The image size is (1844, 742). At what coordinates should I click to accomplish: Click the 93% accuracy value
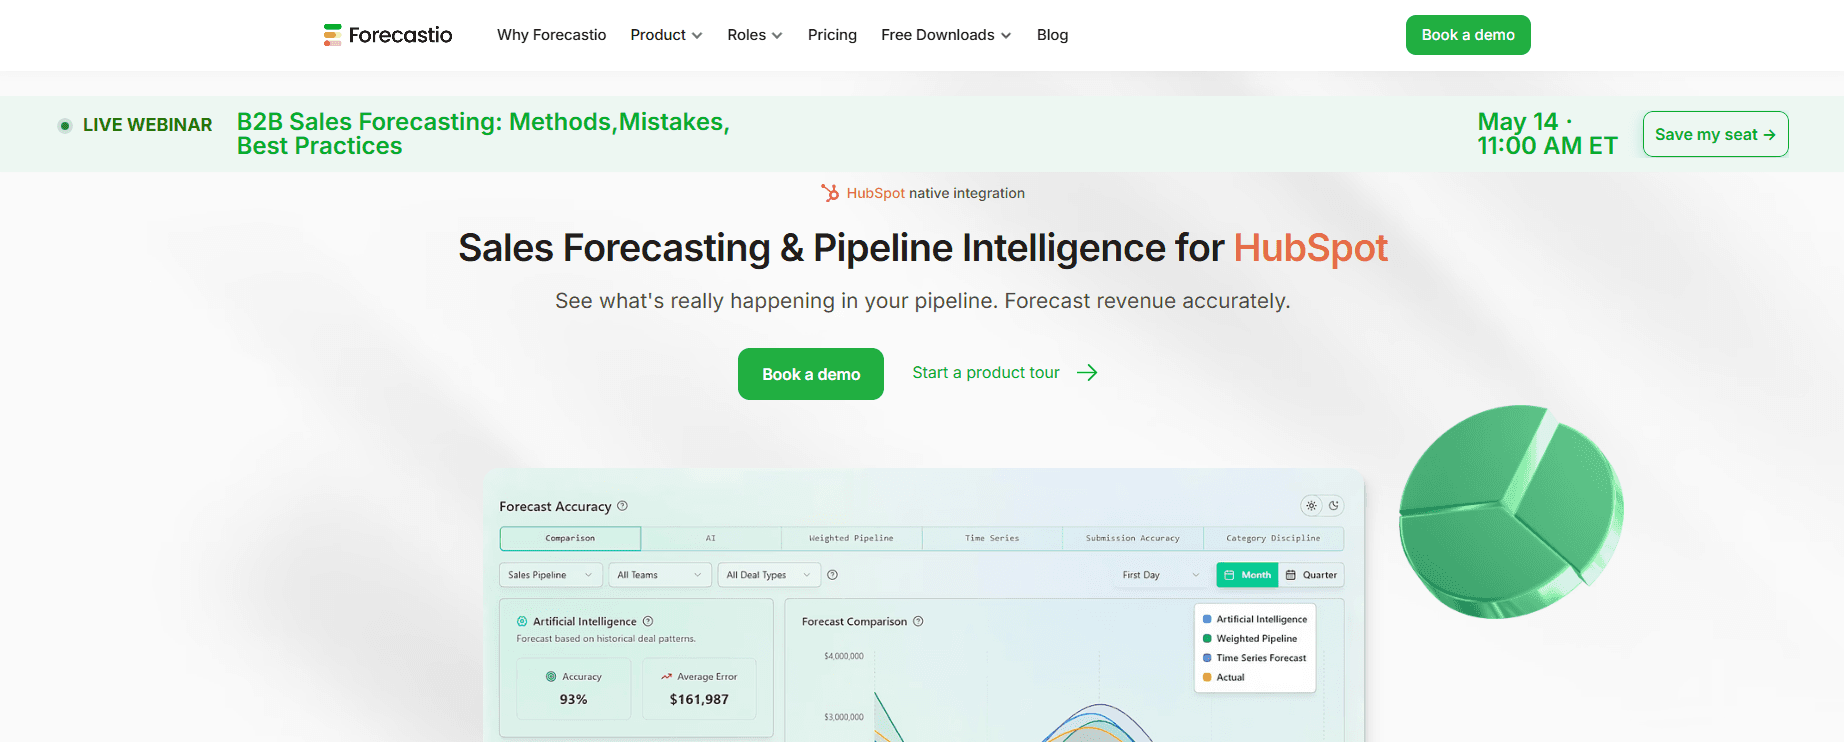click(574, 700)
